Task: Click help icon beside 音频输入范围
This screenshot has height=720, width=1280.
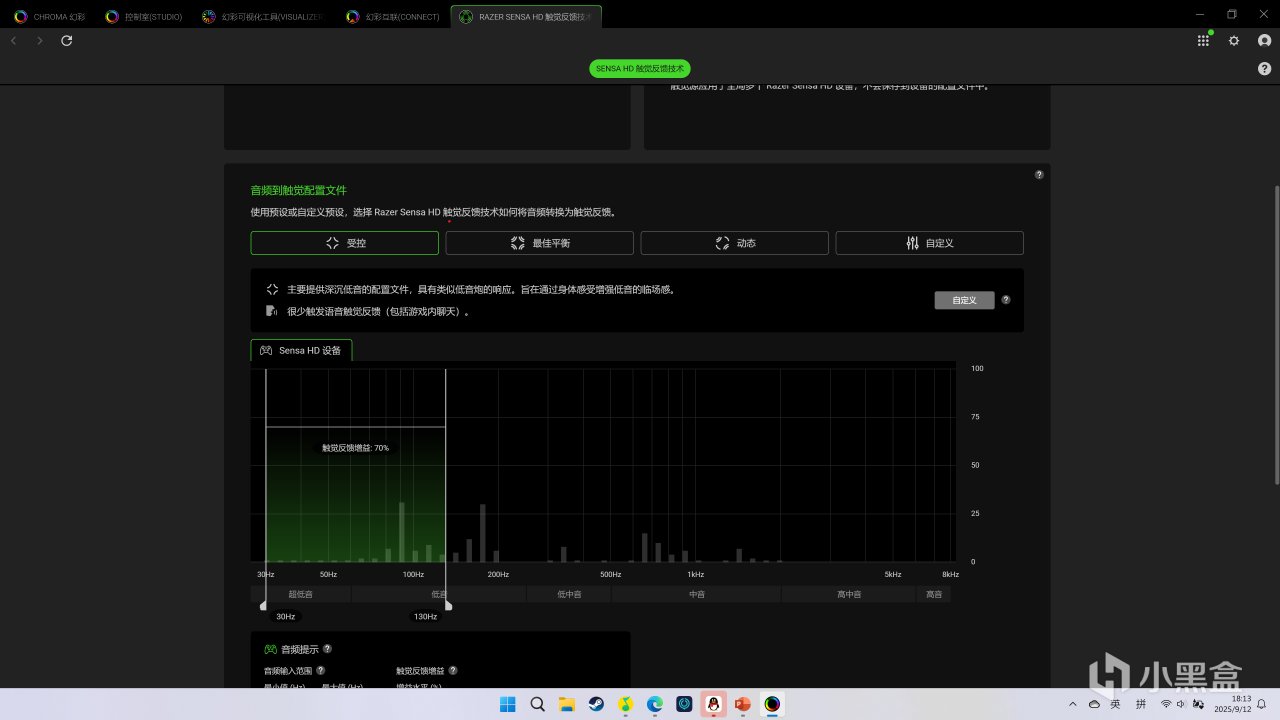Action: coord(321,670)
